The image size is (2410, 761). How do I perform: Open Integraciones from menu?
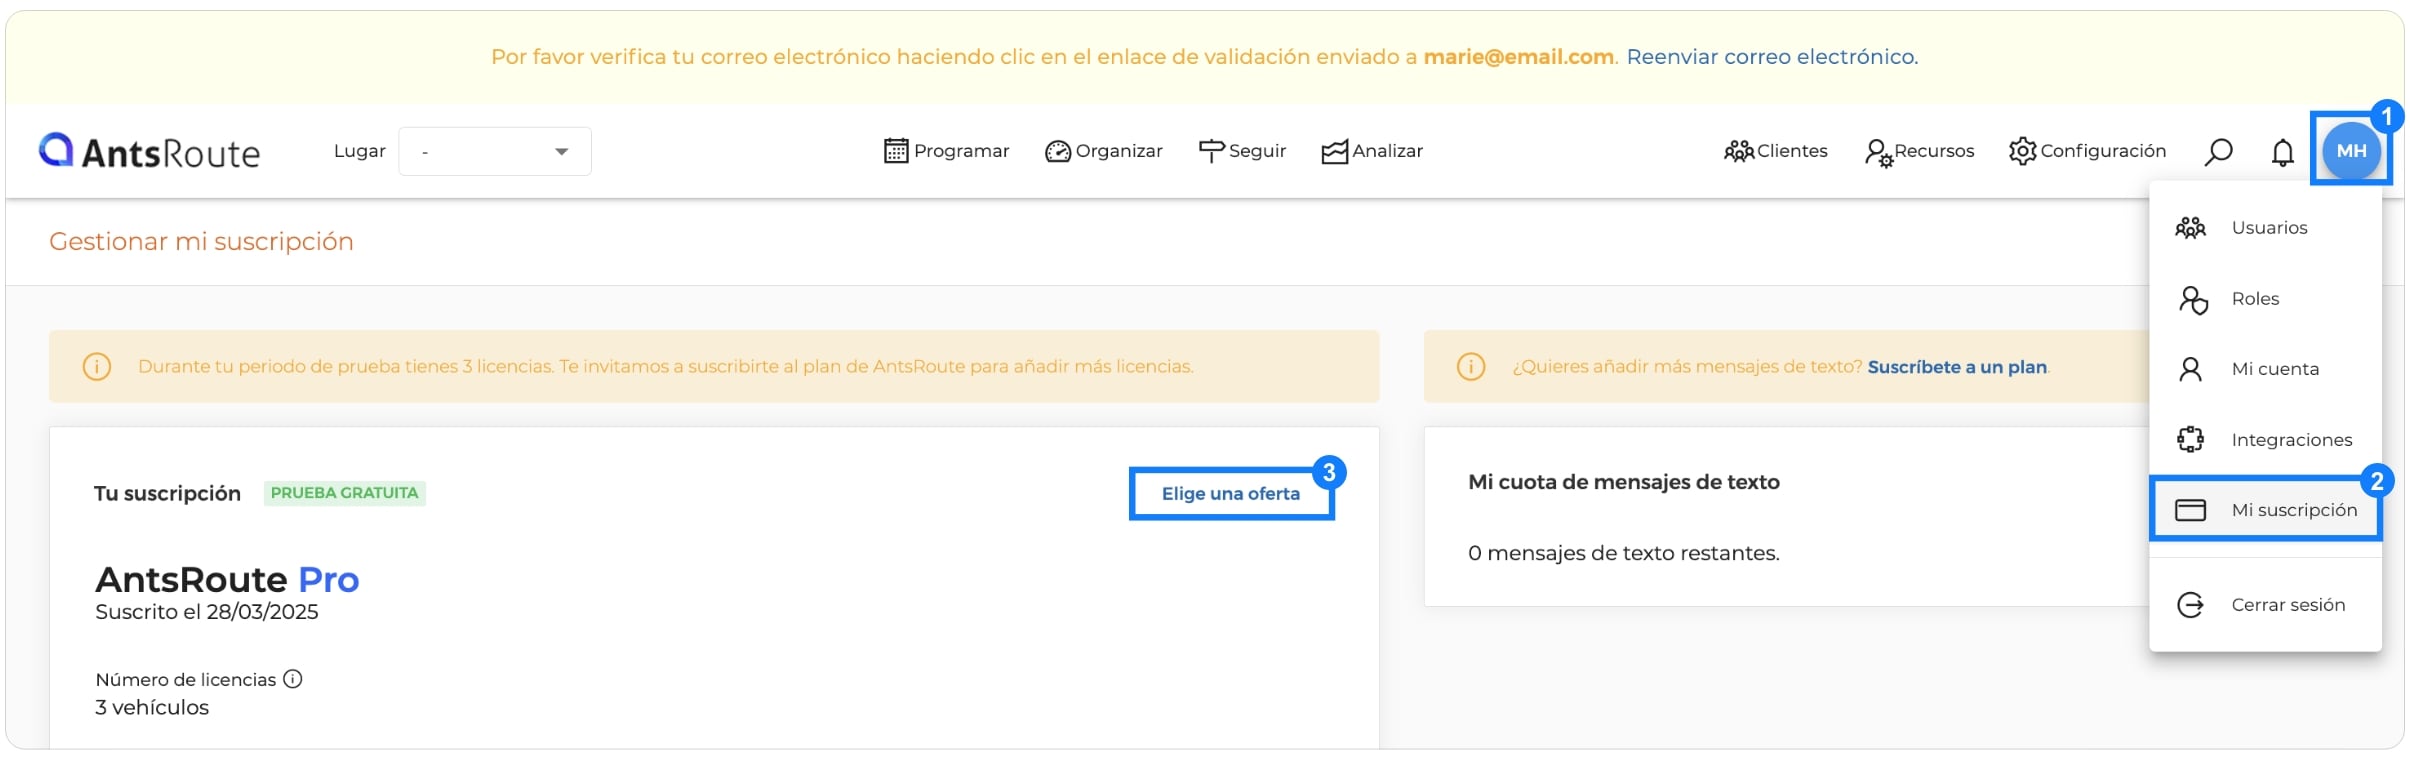coord(2265,440)
